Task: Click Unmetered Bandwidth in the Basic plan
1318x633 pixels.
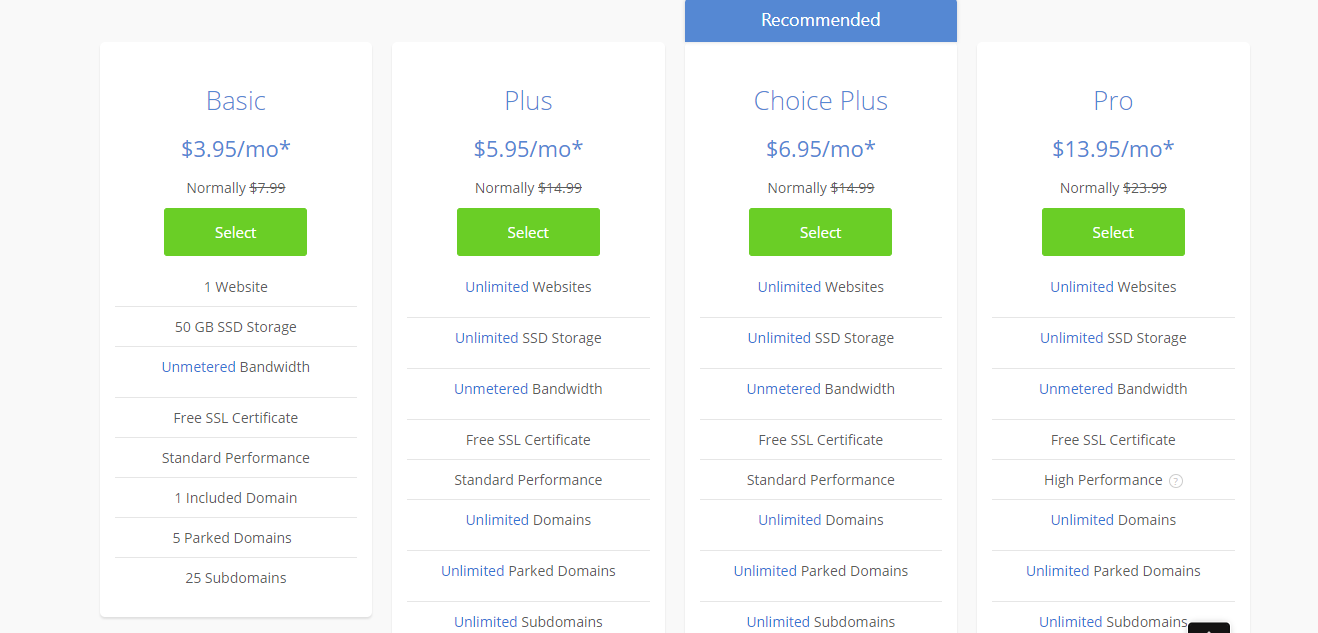Action: point(236,367)
